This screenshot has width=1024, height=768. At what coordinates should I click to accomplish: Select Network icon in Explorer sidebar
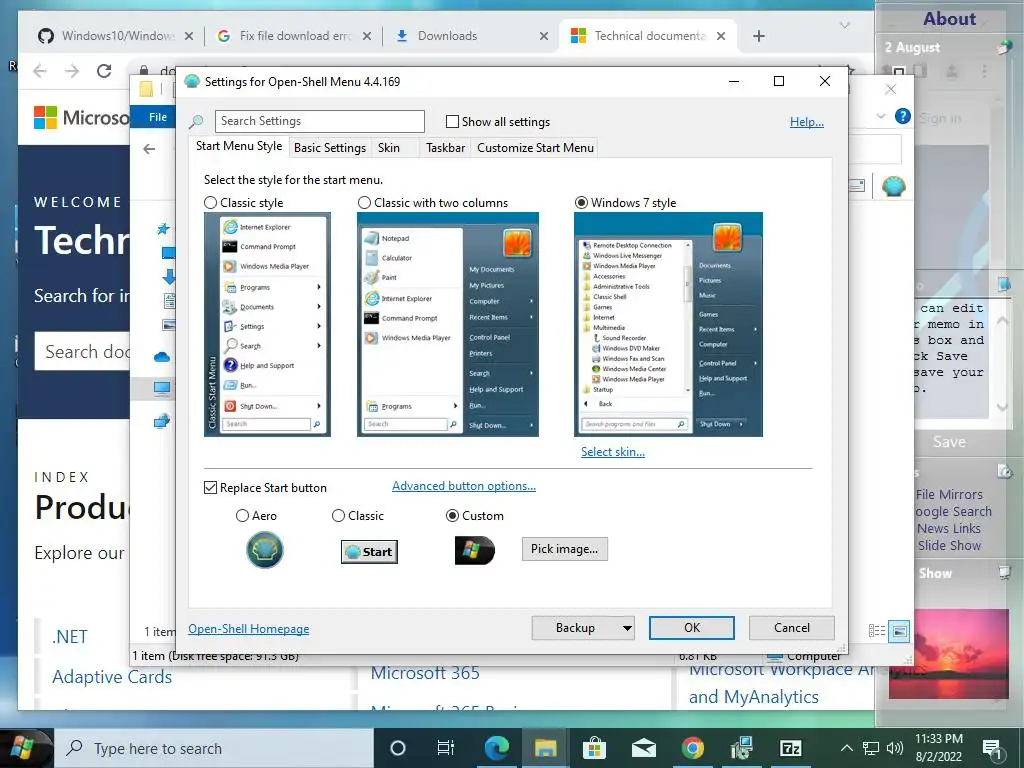[x=162, y=421]
